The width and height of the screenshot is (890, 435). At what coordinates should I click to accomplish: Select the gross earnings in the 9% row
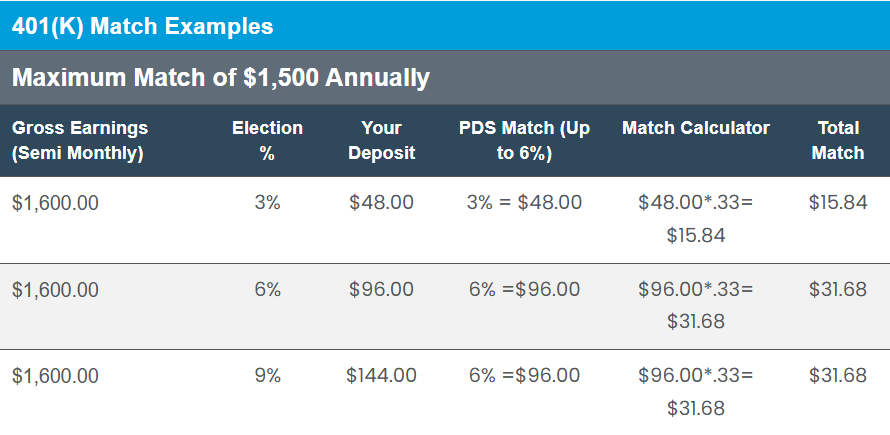(x=55, y=376)
